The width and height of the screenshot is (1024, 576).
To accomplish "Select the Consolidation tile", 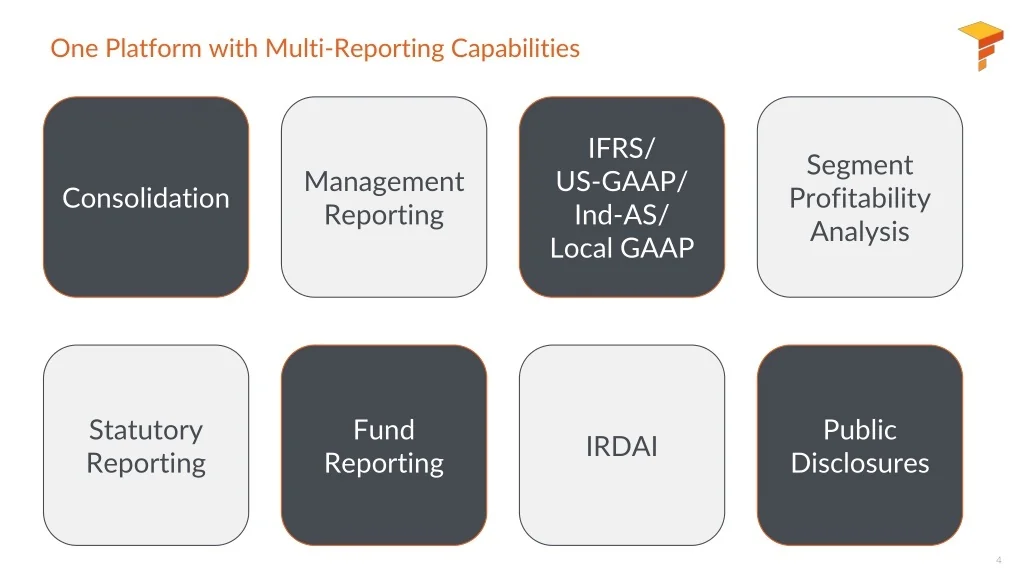I will pyautogui.click(x=146, y=198).
